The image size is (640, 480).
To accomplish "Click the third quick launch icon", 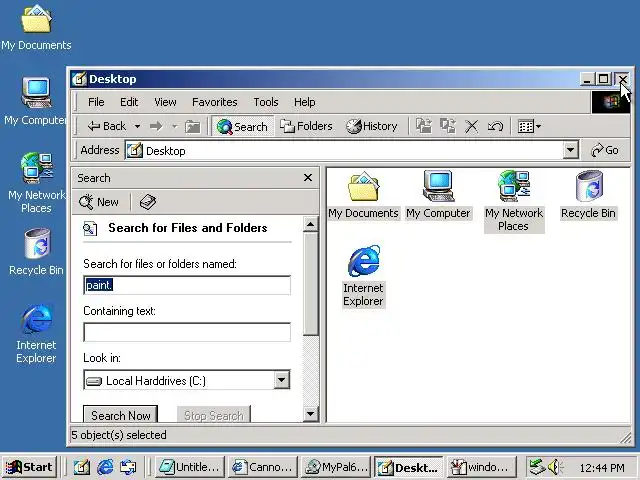I will [128, 467].
